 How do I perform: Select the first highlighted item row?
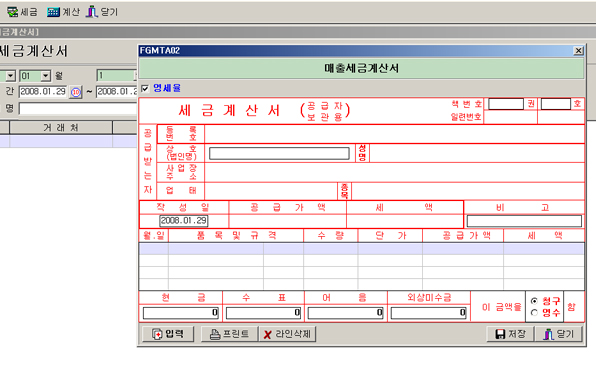(x=361, y=249)
